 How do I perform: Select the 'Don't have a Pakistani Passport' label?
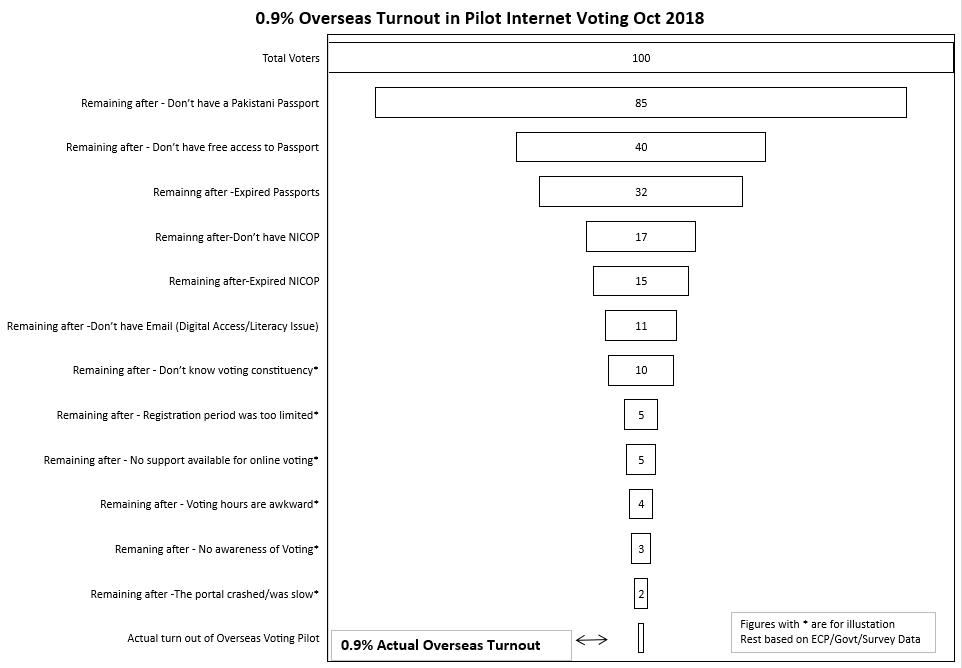tap(200, 103)
